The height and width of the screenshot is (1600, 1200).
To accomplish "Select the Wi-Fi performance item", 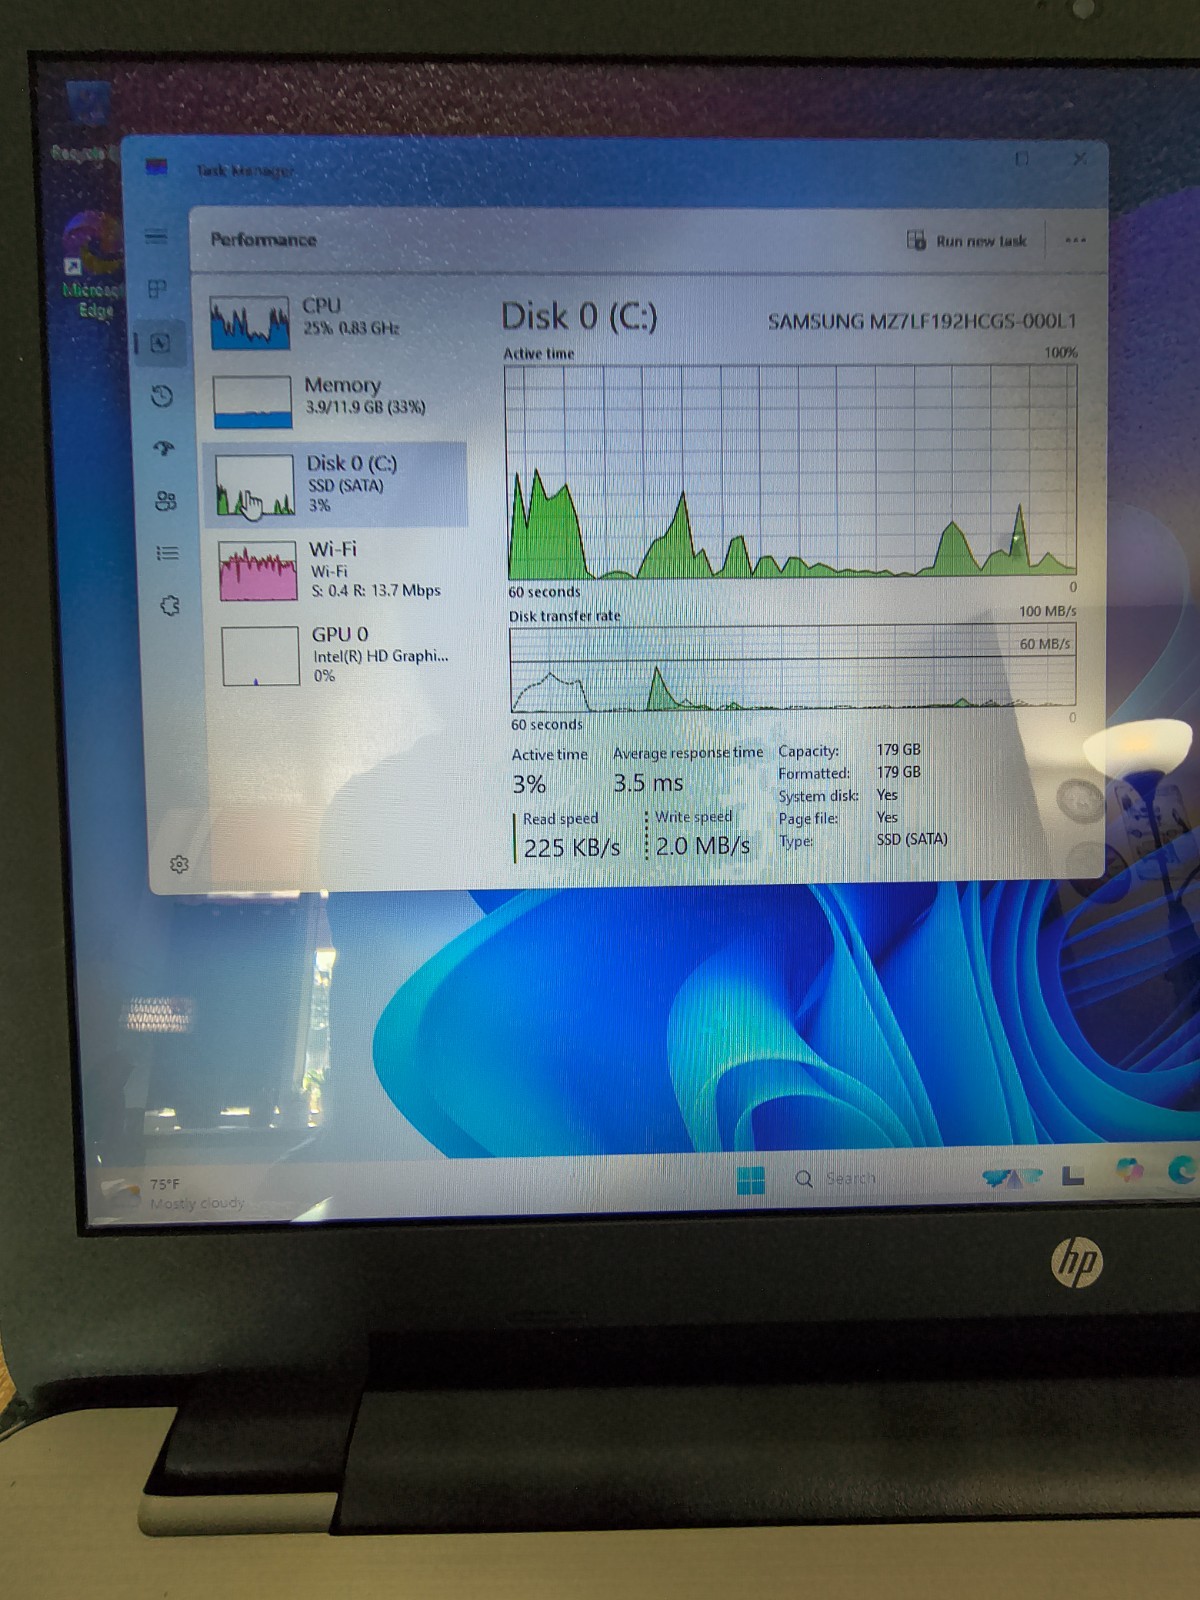I will [x=340, y=570].
